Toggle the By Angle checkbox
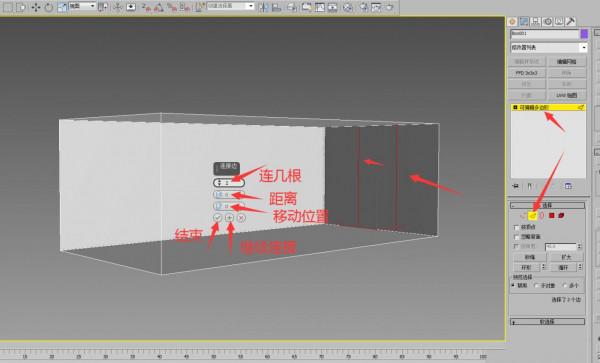This screenshot has width=600, height=363. [517, 247]
